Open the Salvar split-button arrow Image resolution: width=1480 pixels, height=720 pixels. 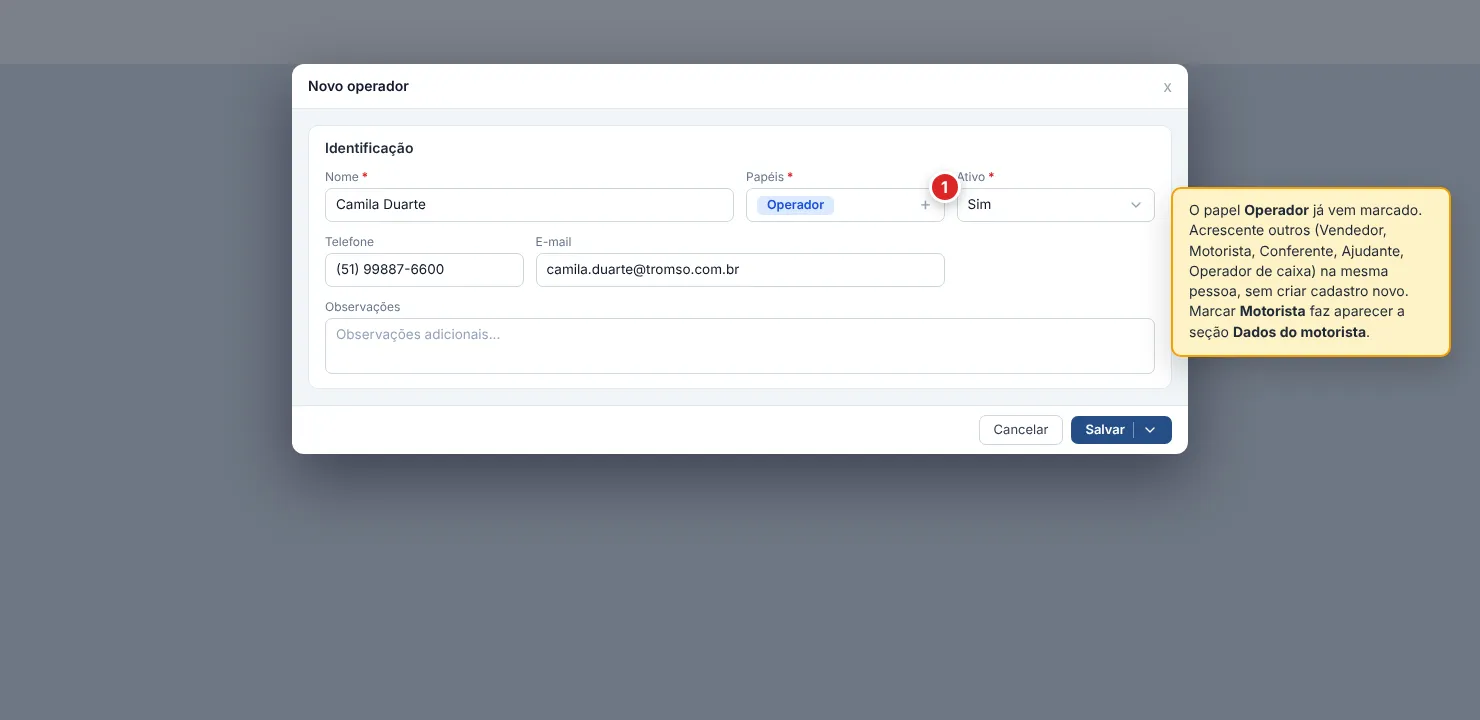[x=1150, y=430]
